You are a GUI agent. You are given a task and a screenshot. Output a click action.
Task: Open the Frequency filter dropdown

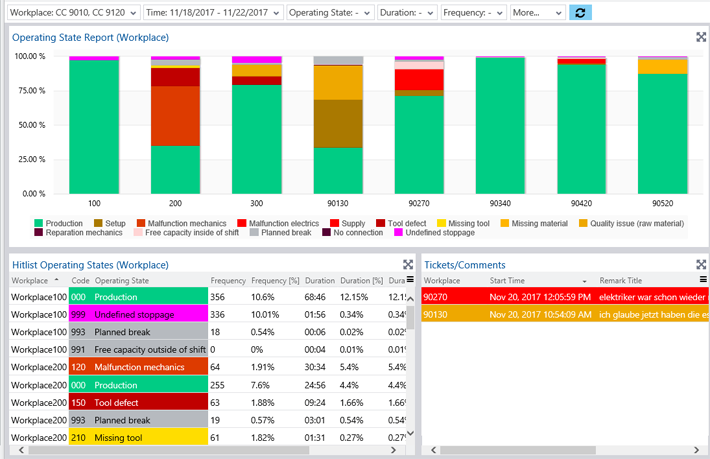(474, 13)
